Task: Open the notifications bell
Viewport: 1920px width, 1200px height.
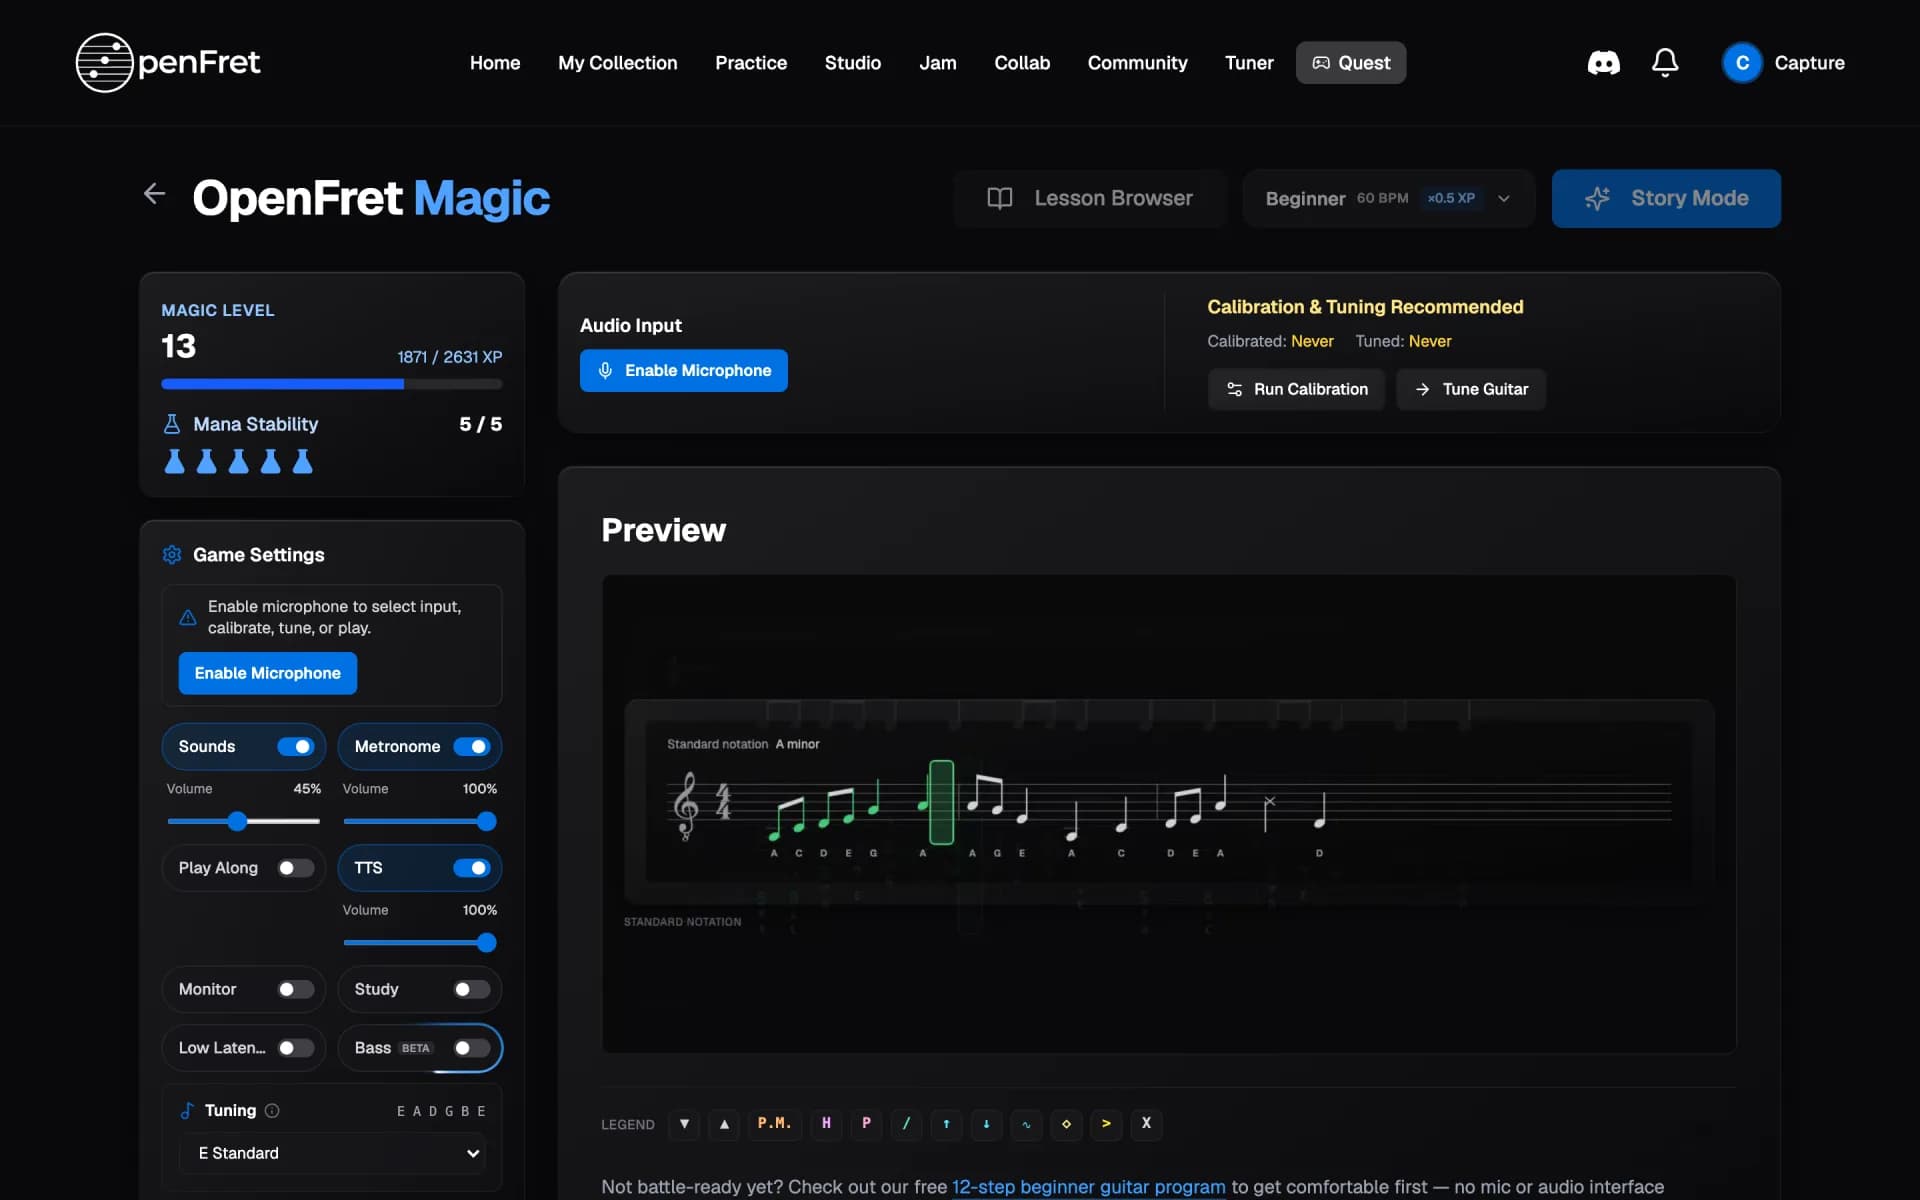Action: [1665, 63]
